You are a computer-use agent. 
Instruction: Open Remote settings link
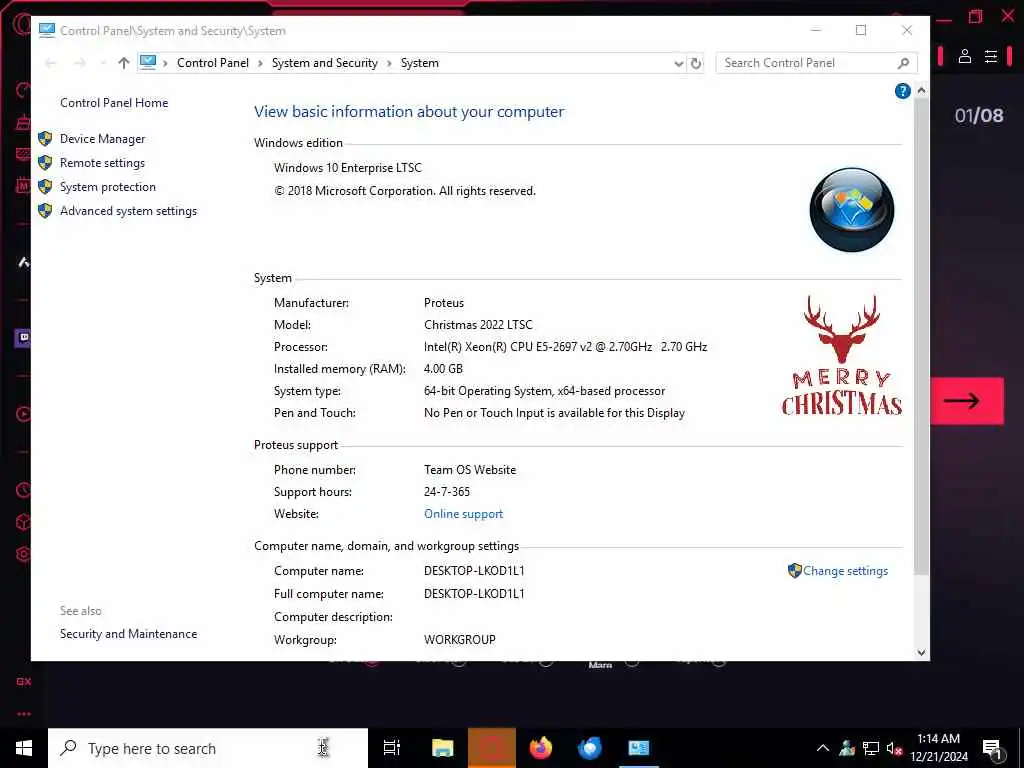click(103, 163)
